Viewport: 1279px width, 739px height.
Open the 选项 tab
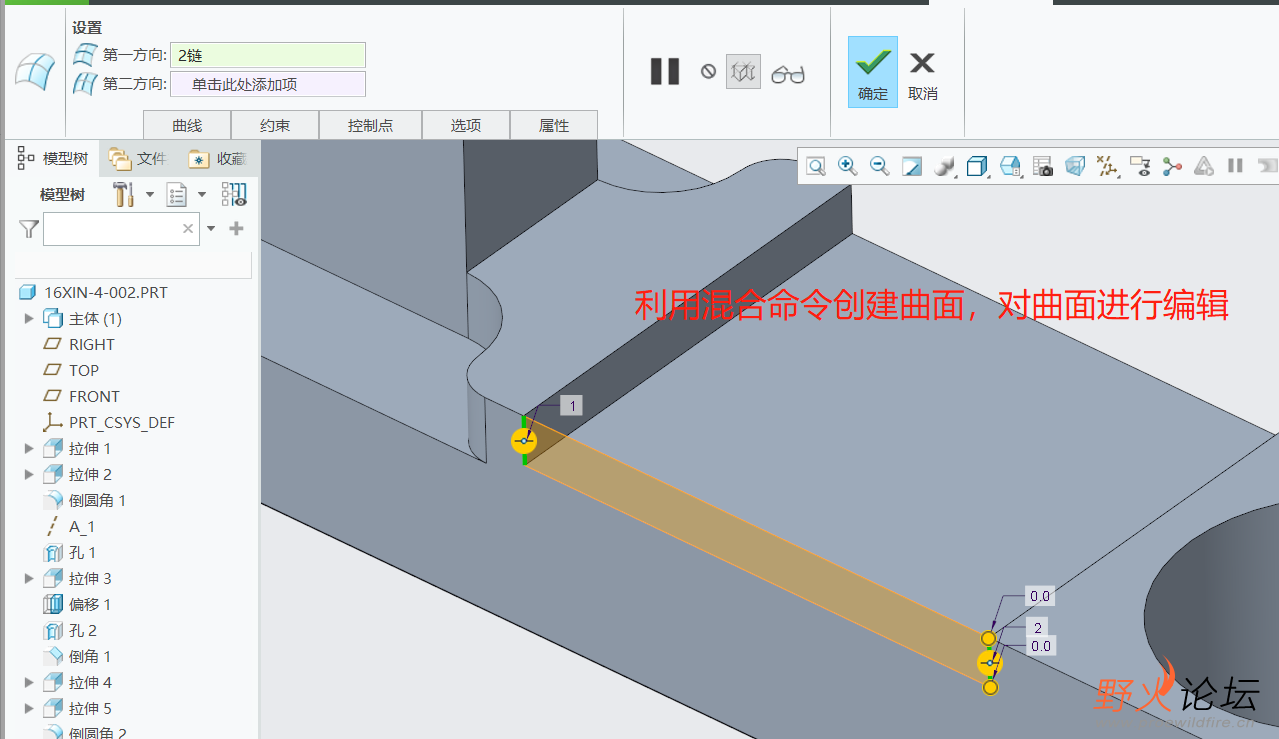pos(466,125)
